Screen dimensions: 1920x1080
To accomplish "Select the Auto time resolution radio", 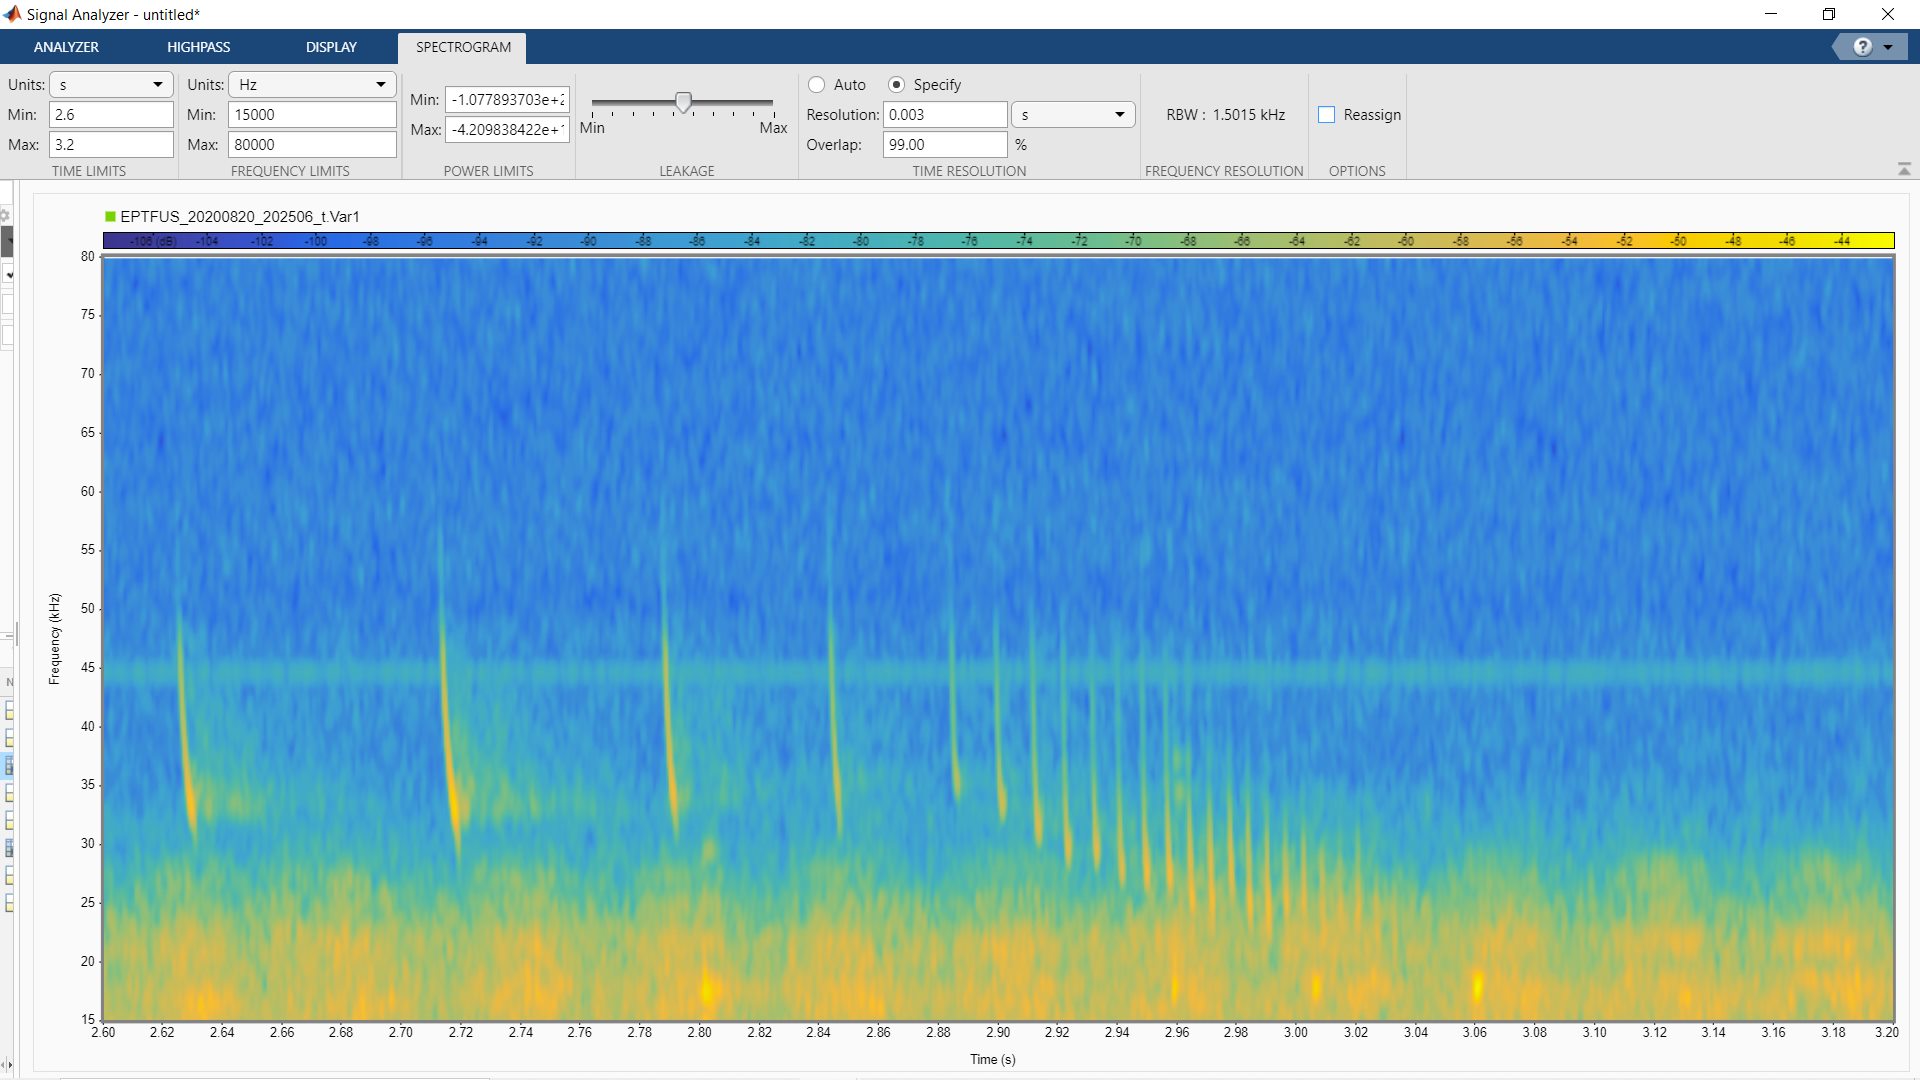I will [817, 85].
